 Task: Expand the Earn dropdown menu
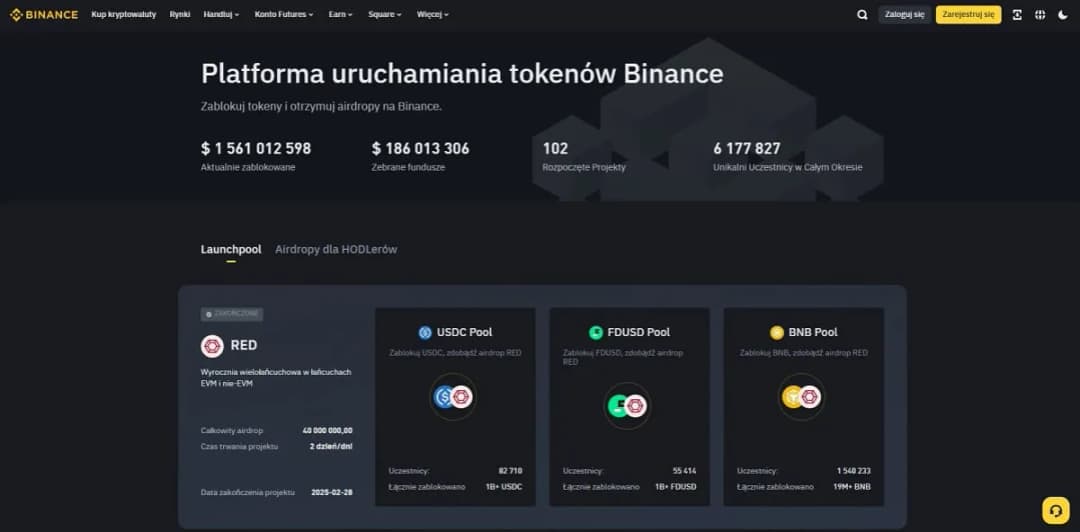341,15
